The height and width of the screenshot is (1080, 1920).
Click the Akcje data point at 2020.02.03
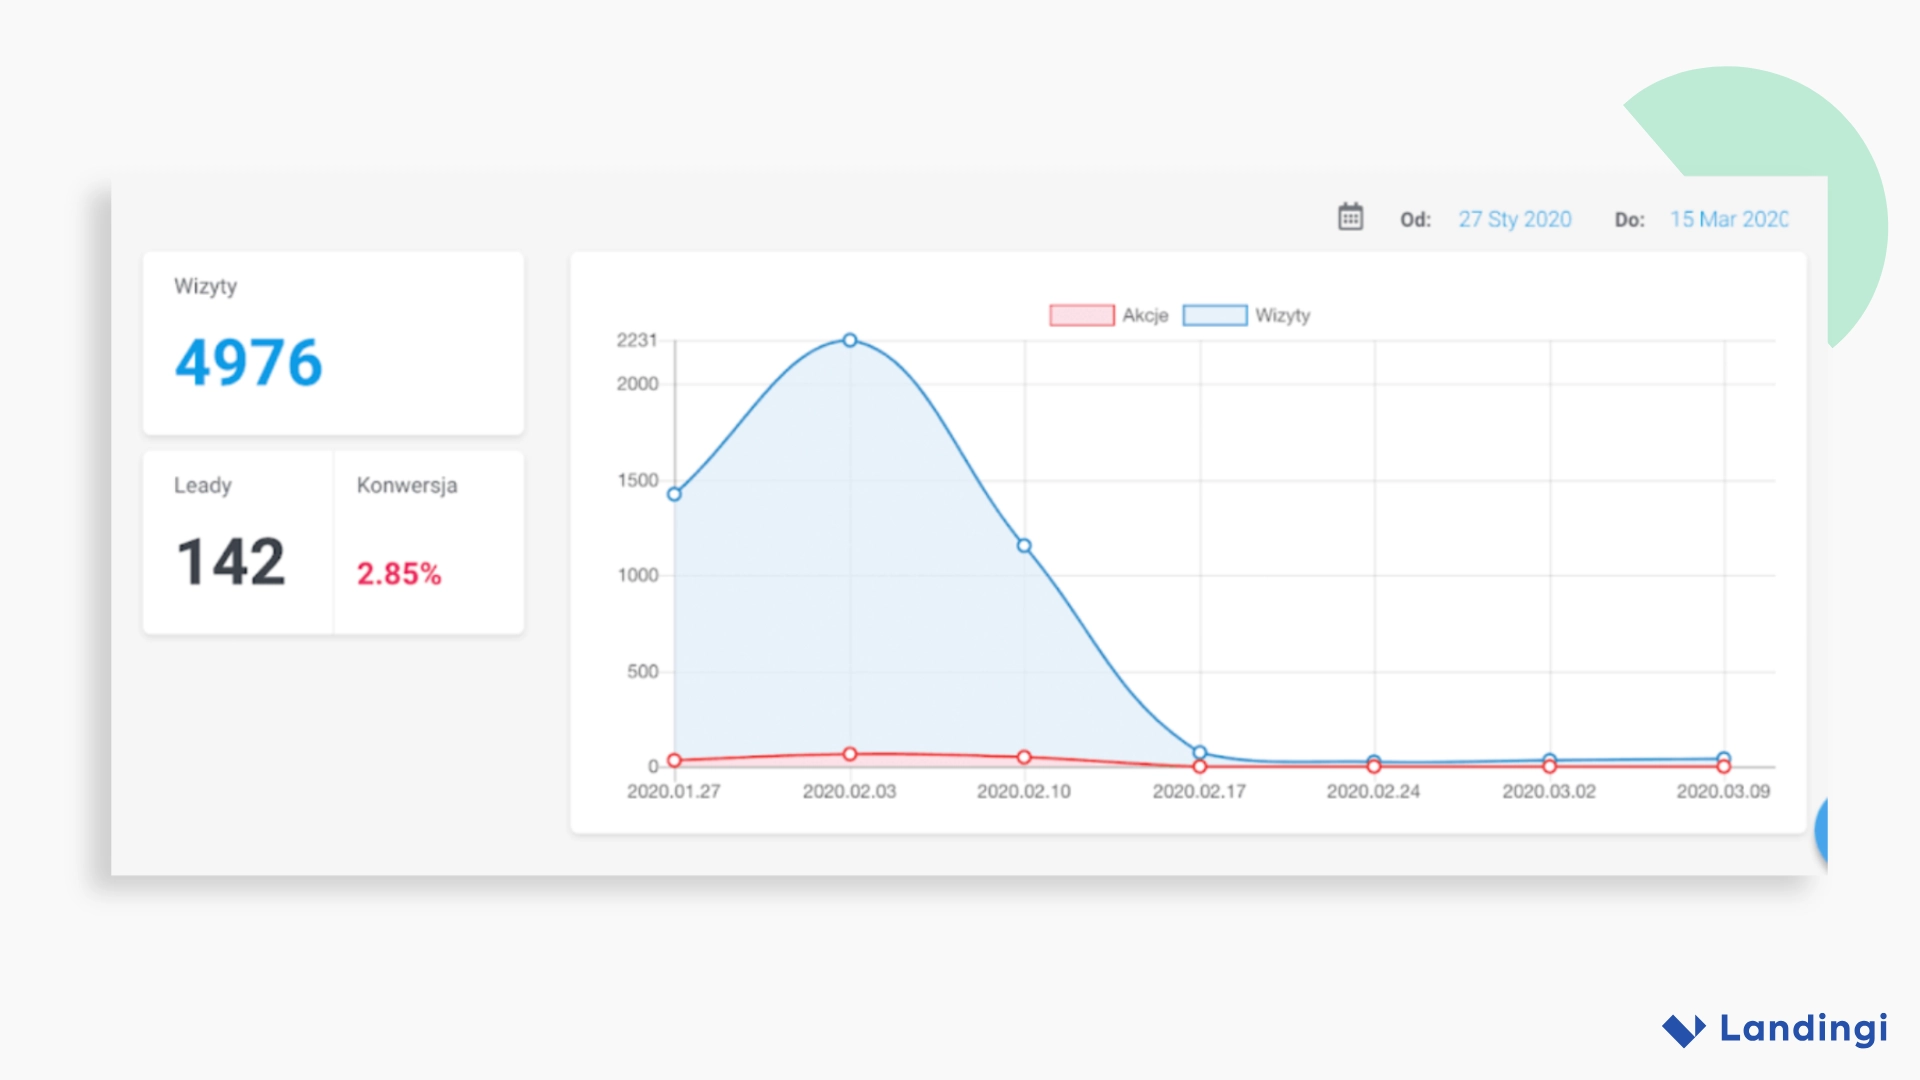tap(849, 754)
